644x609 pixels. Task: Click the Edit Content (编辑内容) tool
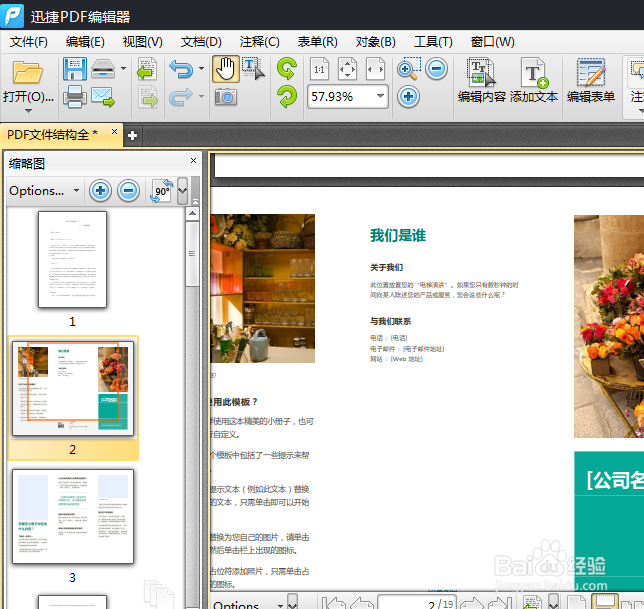click(x=482, y=80)
